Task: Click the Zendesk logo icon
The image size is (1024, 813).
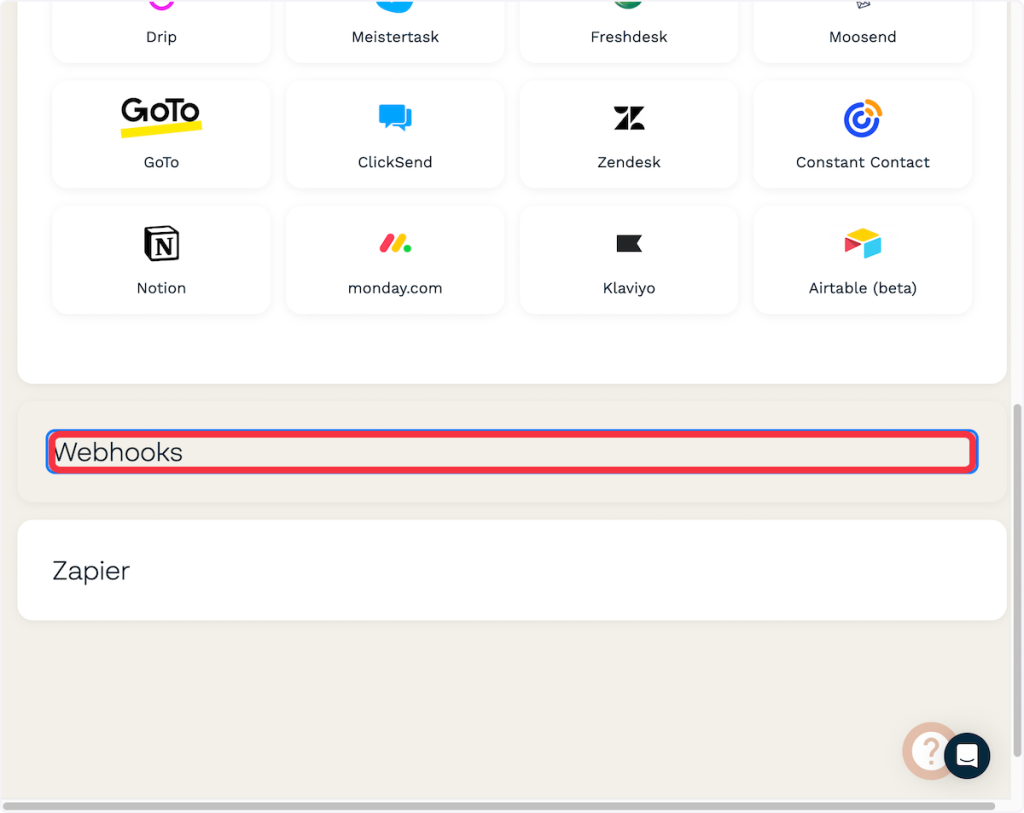Action: (x=629, y=119)
